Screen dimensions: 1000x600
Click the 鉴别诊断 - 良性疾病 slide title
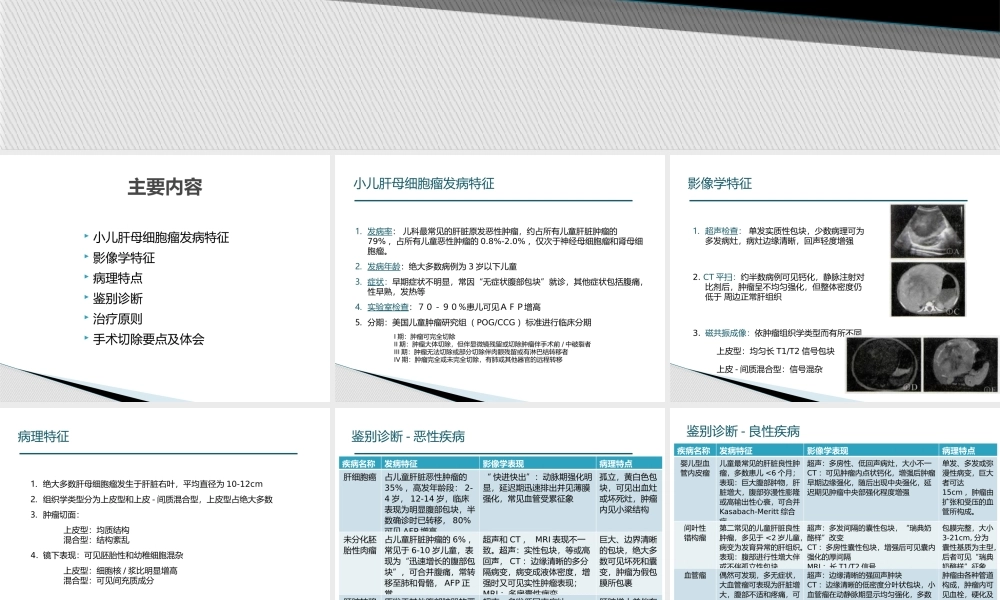point(743,431)
